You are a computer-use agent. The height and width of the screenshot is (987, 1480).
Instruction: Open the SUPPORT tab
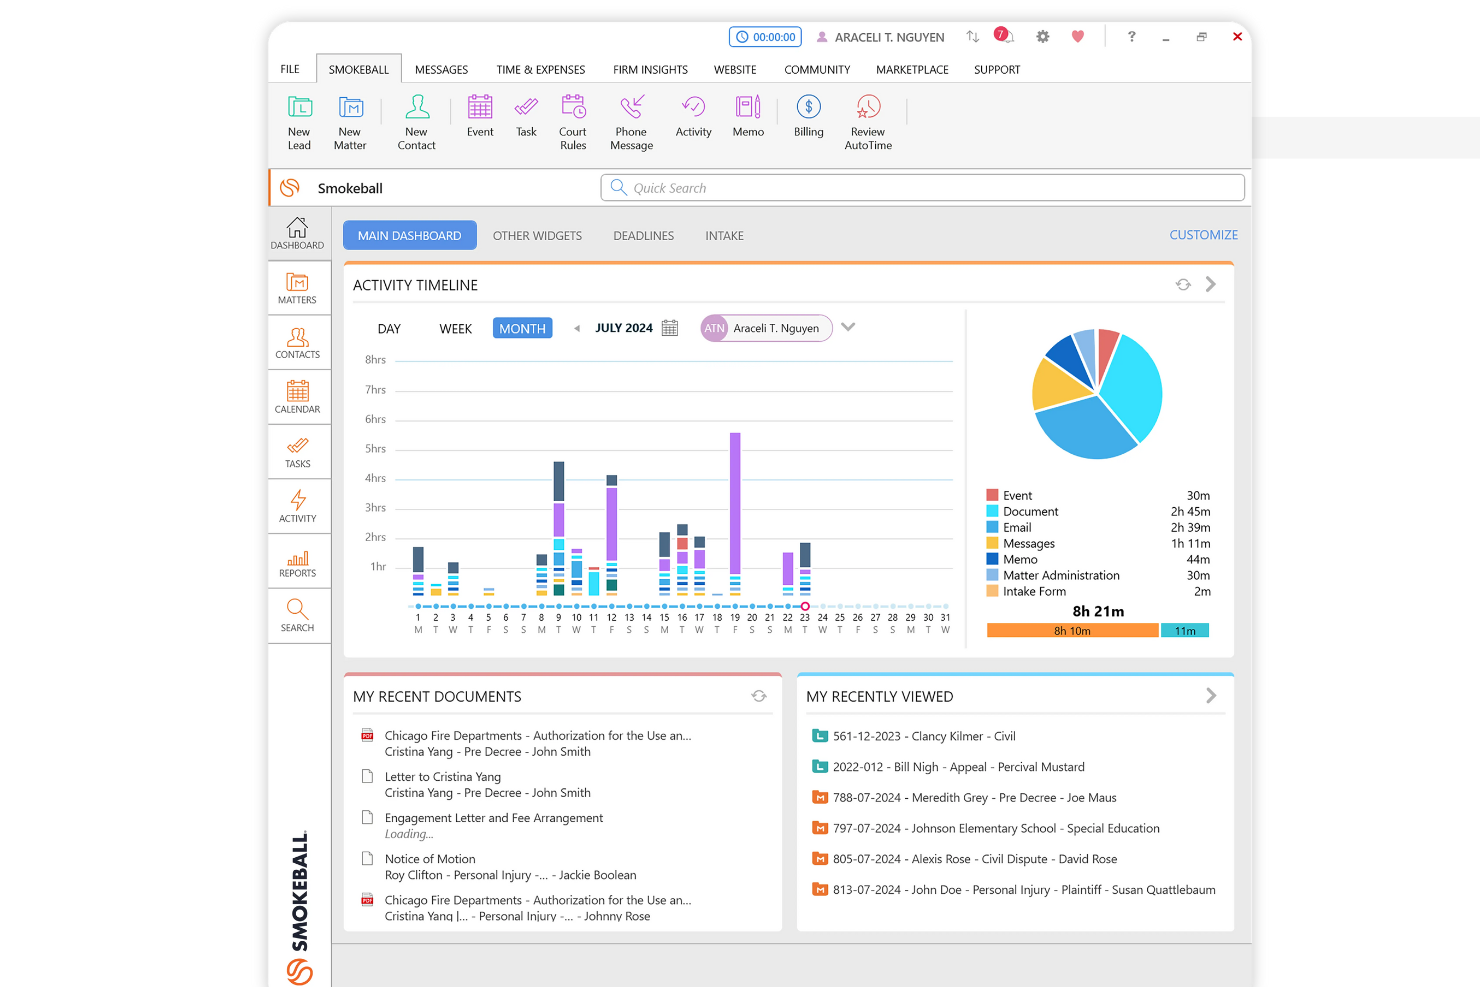pos(997,70)
